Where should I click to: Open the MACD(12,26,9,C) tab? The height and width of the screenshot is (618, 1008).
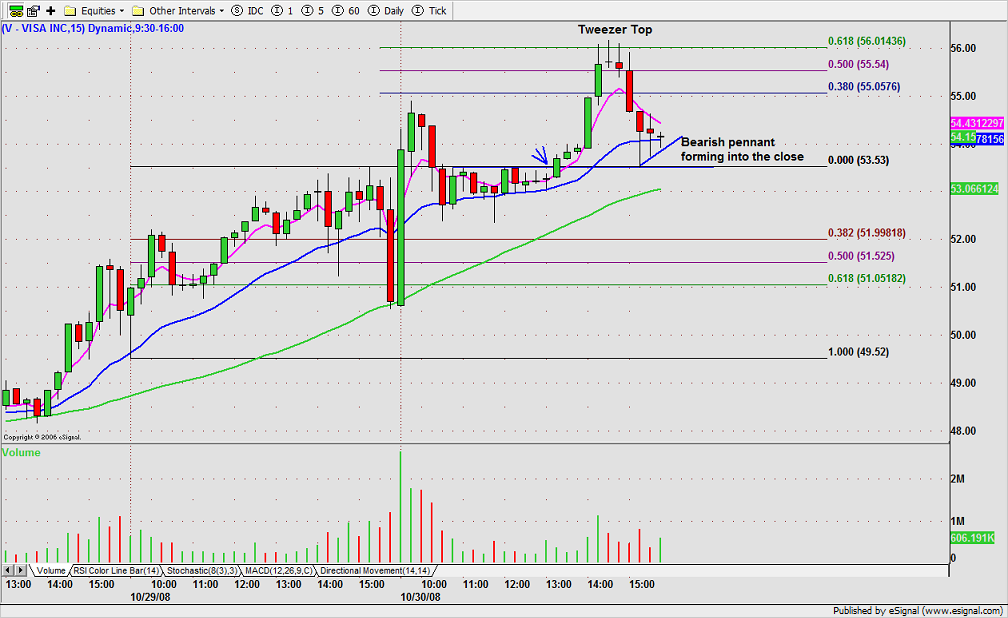coord(279,570)
